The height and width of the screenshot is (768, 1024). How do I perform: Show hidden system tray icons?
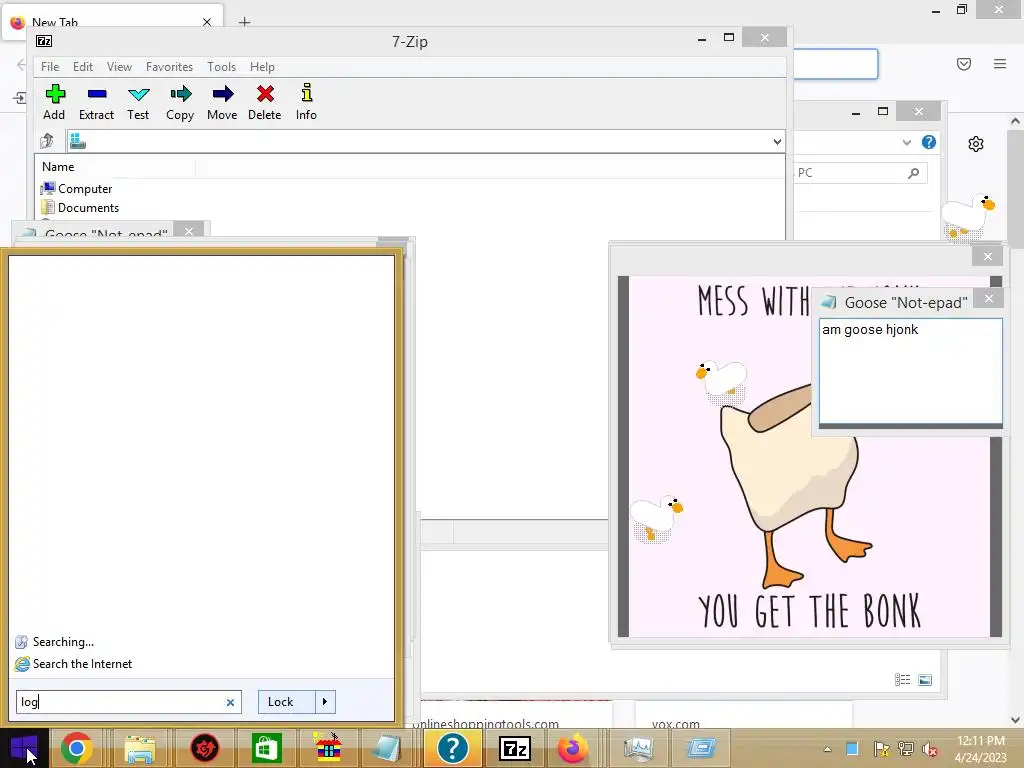pyautogui.click(x=827, y=749)
